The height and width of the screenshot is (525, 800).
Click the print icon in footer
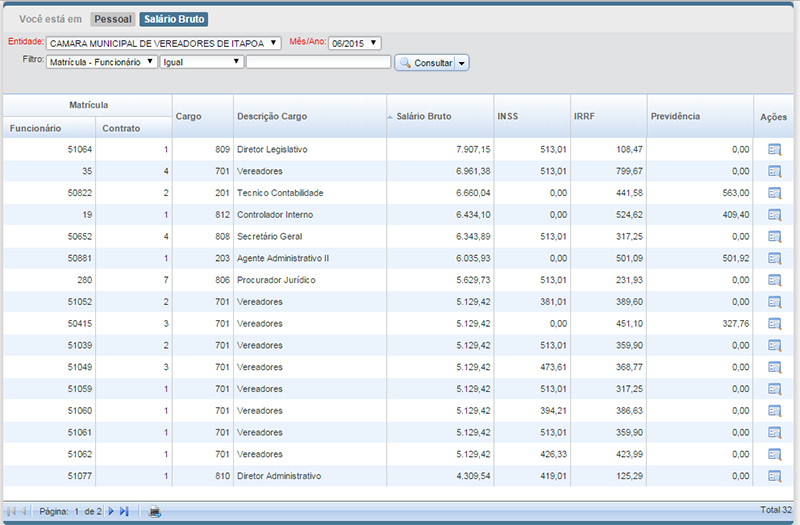(x=154, y=512)
